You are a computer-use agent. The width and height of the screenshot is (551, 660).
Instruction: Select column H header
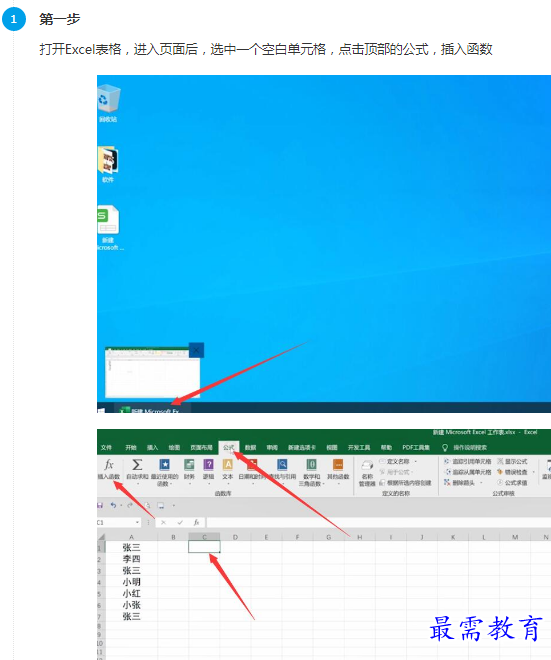click(x=359, y=537)
